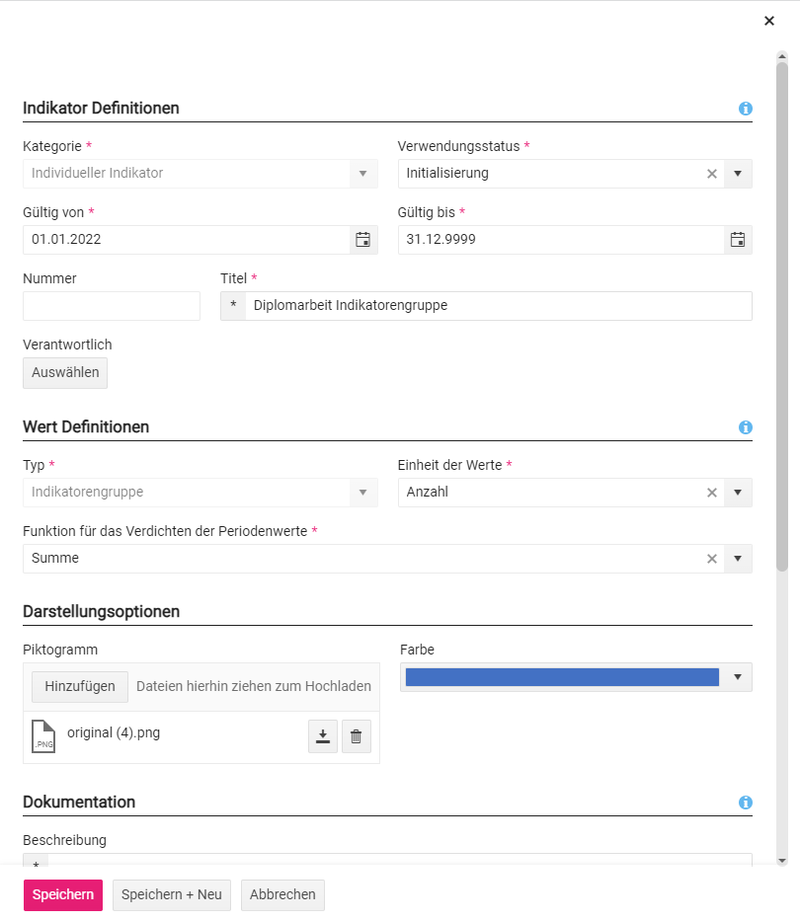The width and height of the screenshot is (800, 921).
Task: Click the Speichern button
Action: (63, 895)
